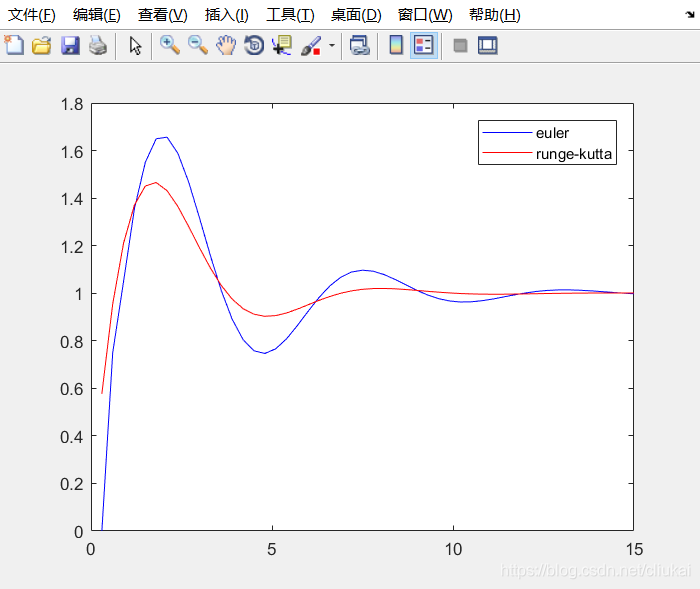700x589 pixels.
Task: Open the 查看(V) menu
Action: tap(162, 15)
